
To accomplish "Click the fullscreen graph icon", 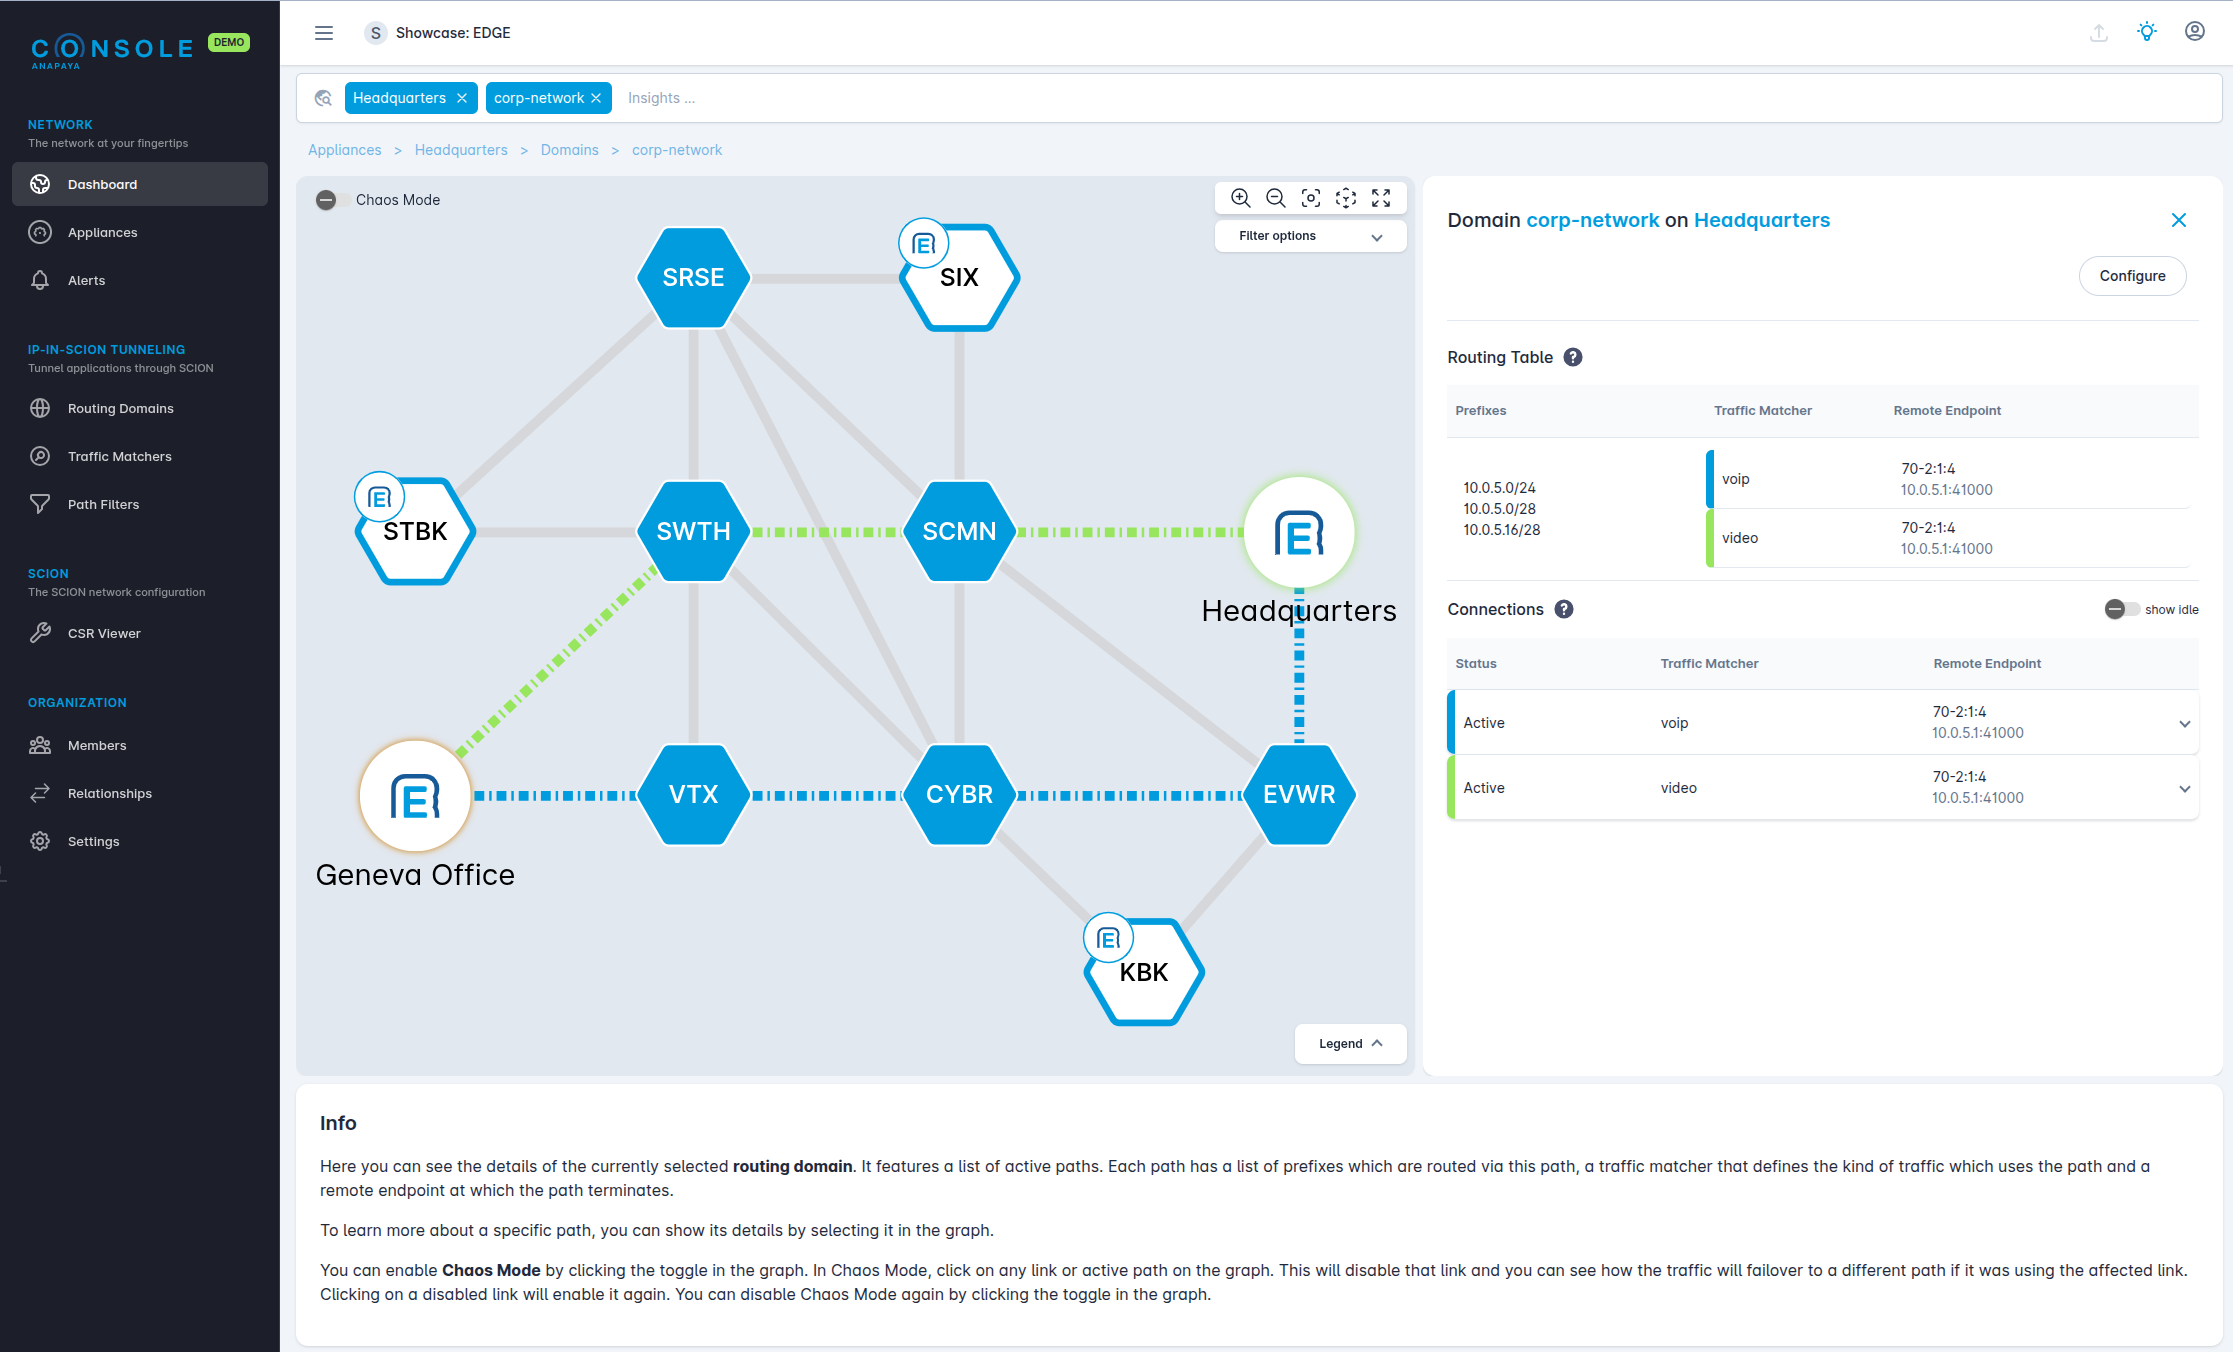I will 1381,198.
